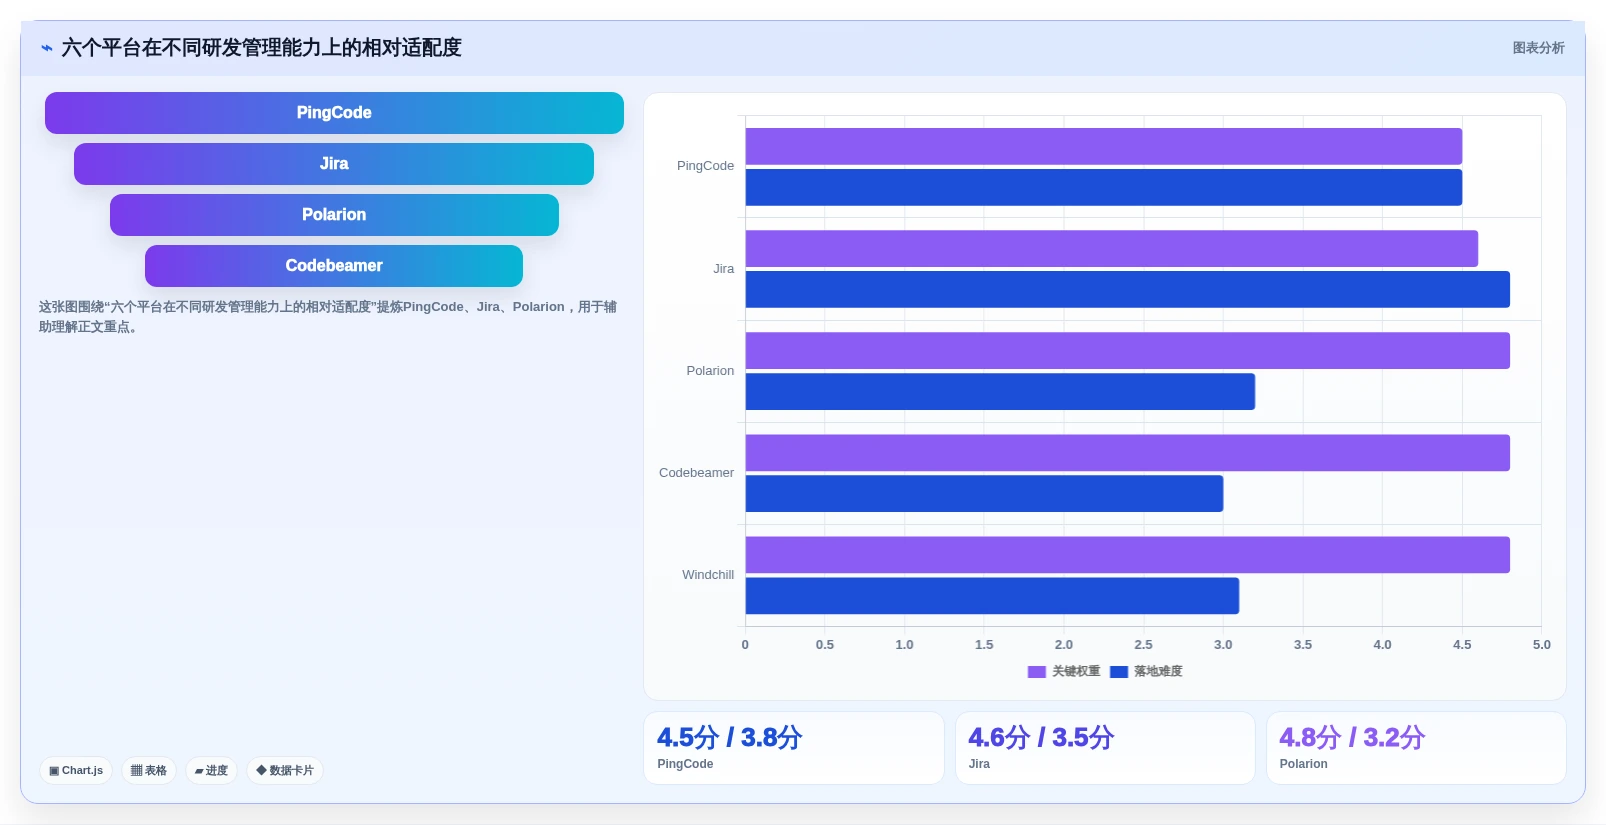The width and height of the screenshot is (1606, 825).
Task: Click Windchill's purple 关键权重 bar
Action: [1128, 554]
